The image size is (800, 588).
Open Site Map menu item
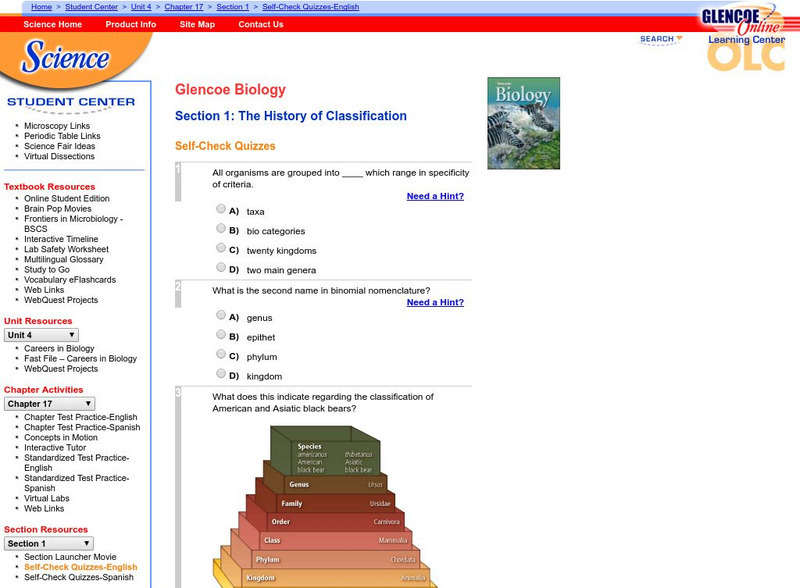point(197,24)
